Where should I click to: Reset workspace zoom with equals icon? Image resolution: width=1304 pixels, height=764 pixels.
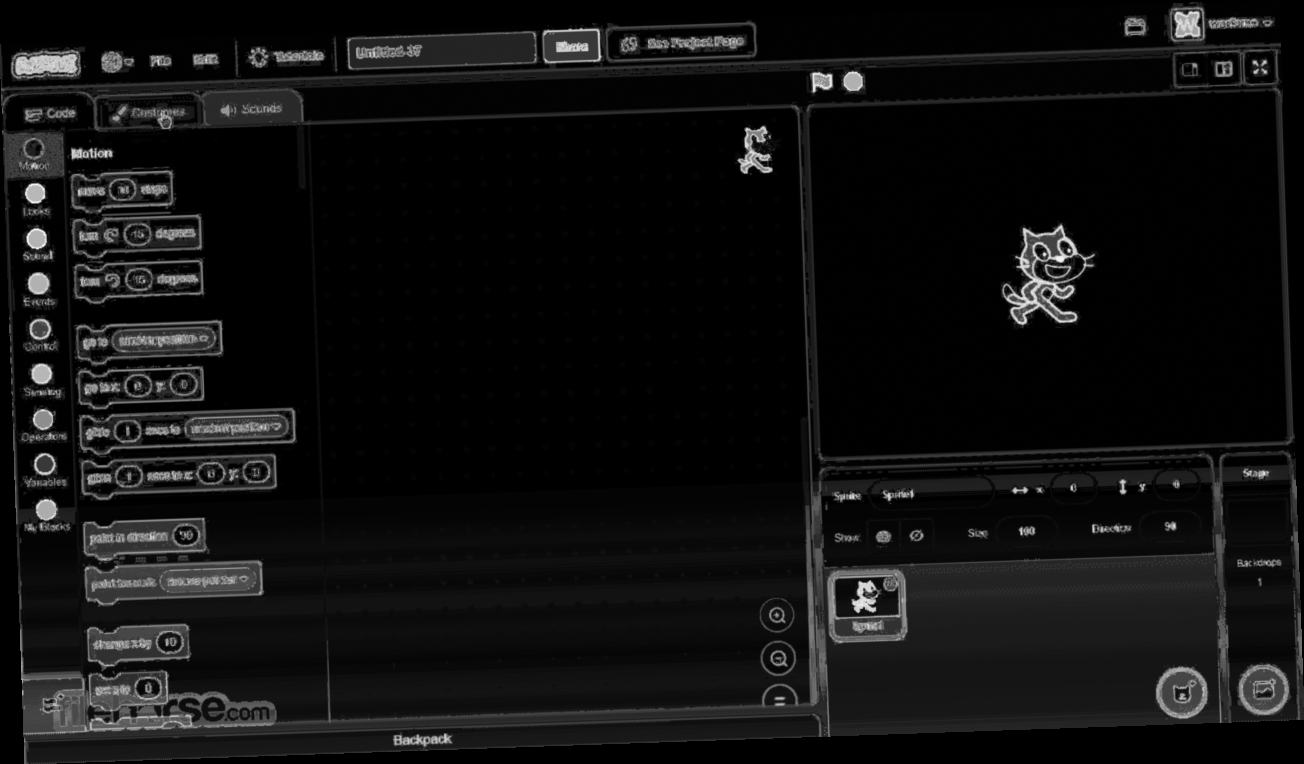(x=780, y=697)
